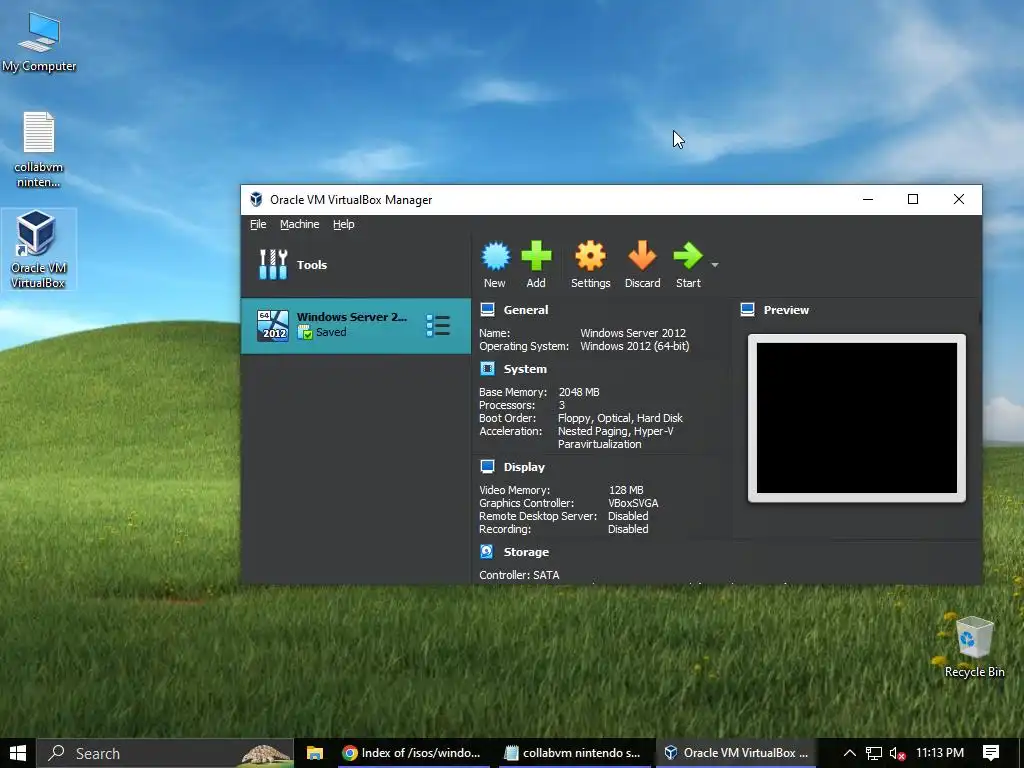
Task: Click the 'VBoxSVGA' graphics controller value
Action: (633, 503)
